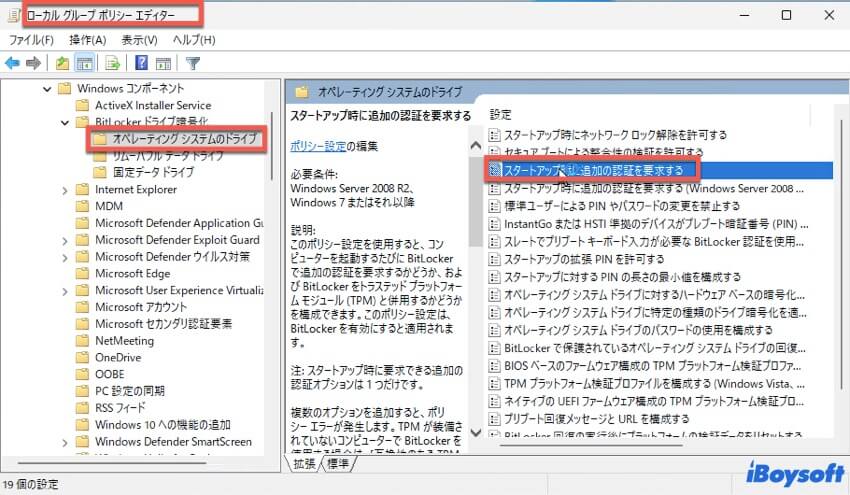
Task: Expand the Internet Explorer node
Action: (65, 190)
